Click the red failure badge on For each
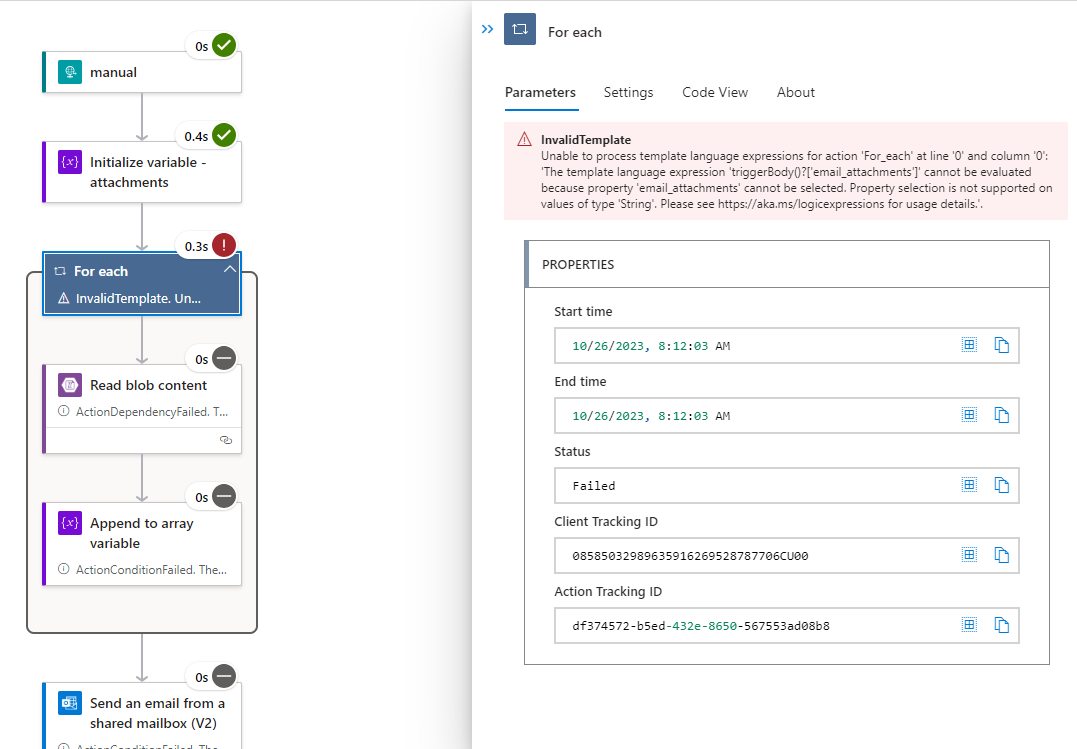 (223, 244)
